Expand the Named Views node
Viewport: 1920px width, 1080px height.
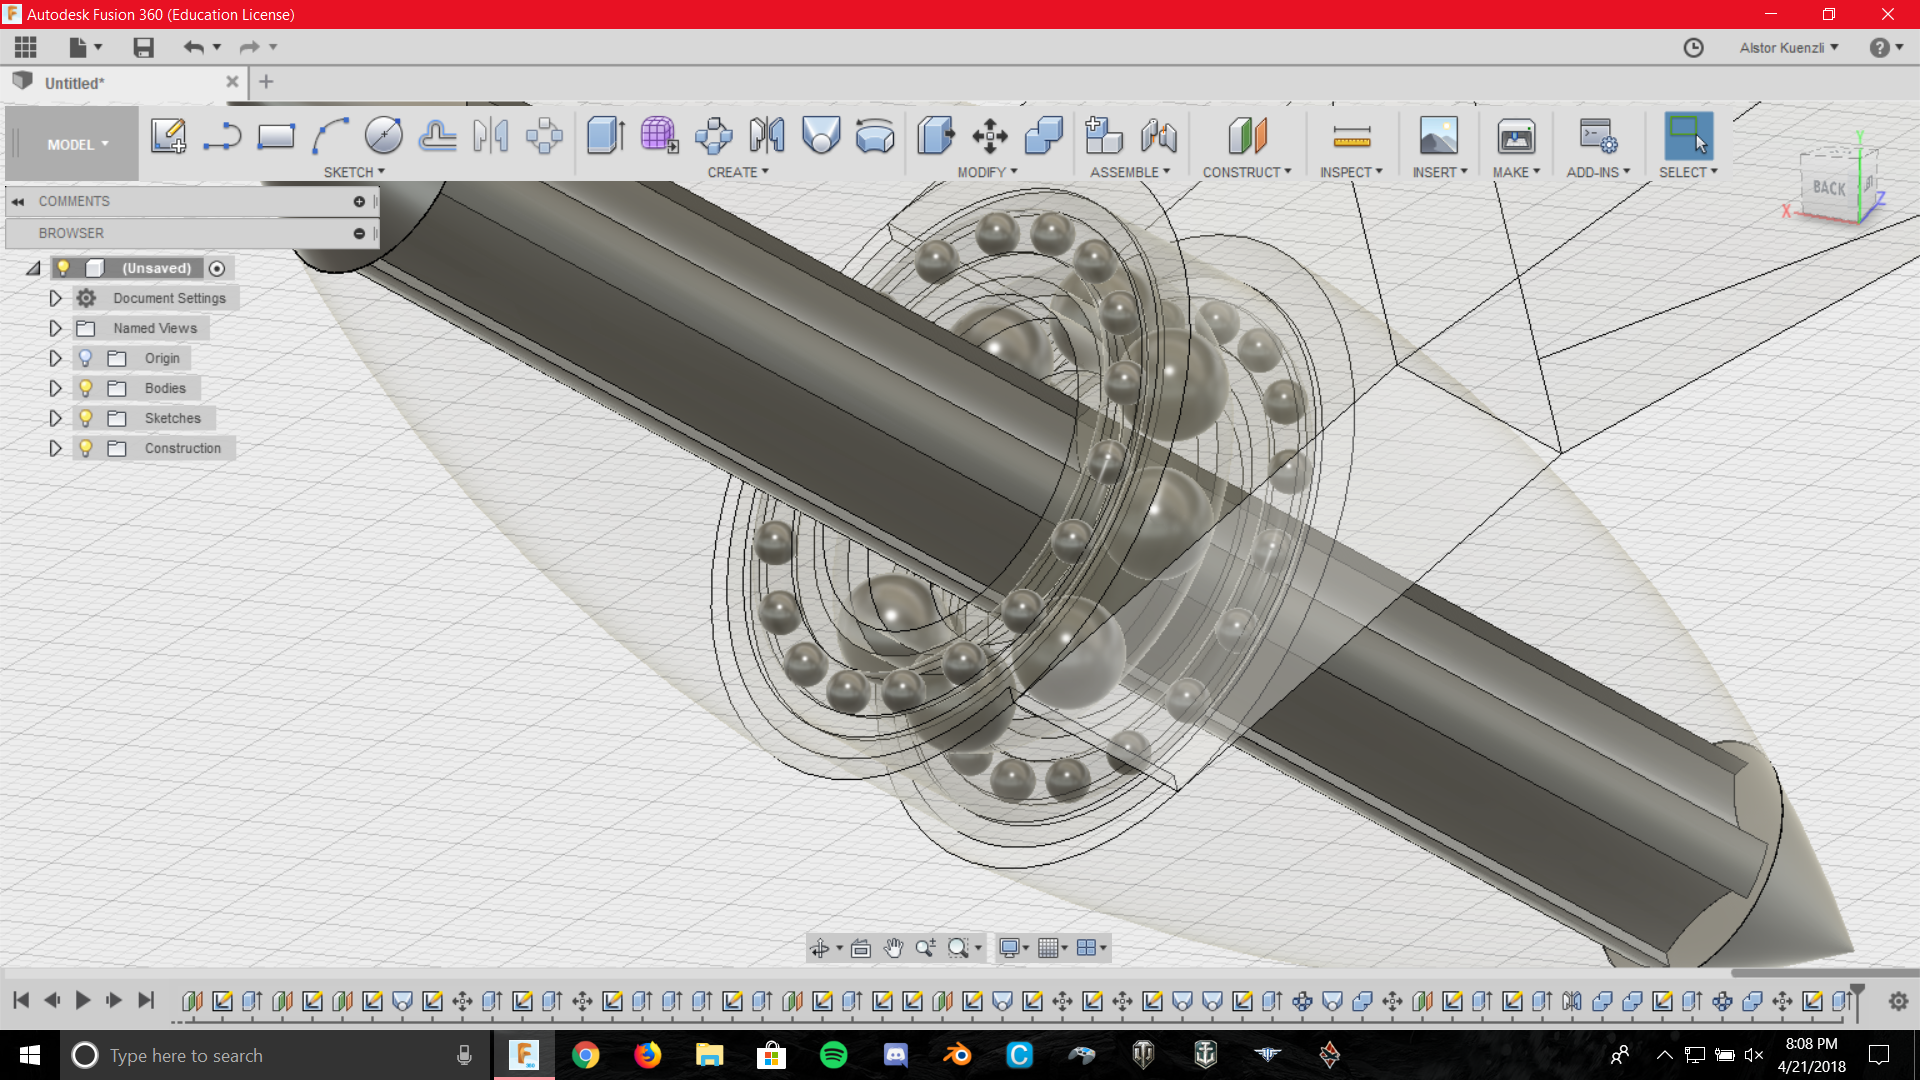55,328
